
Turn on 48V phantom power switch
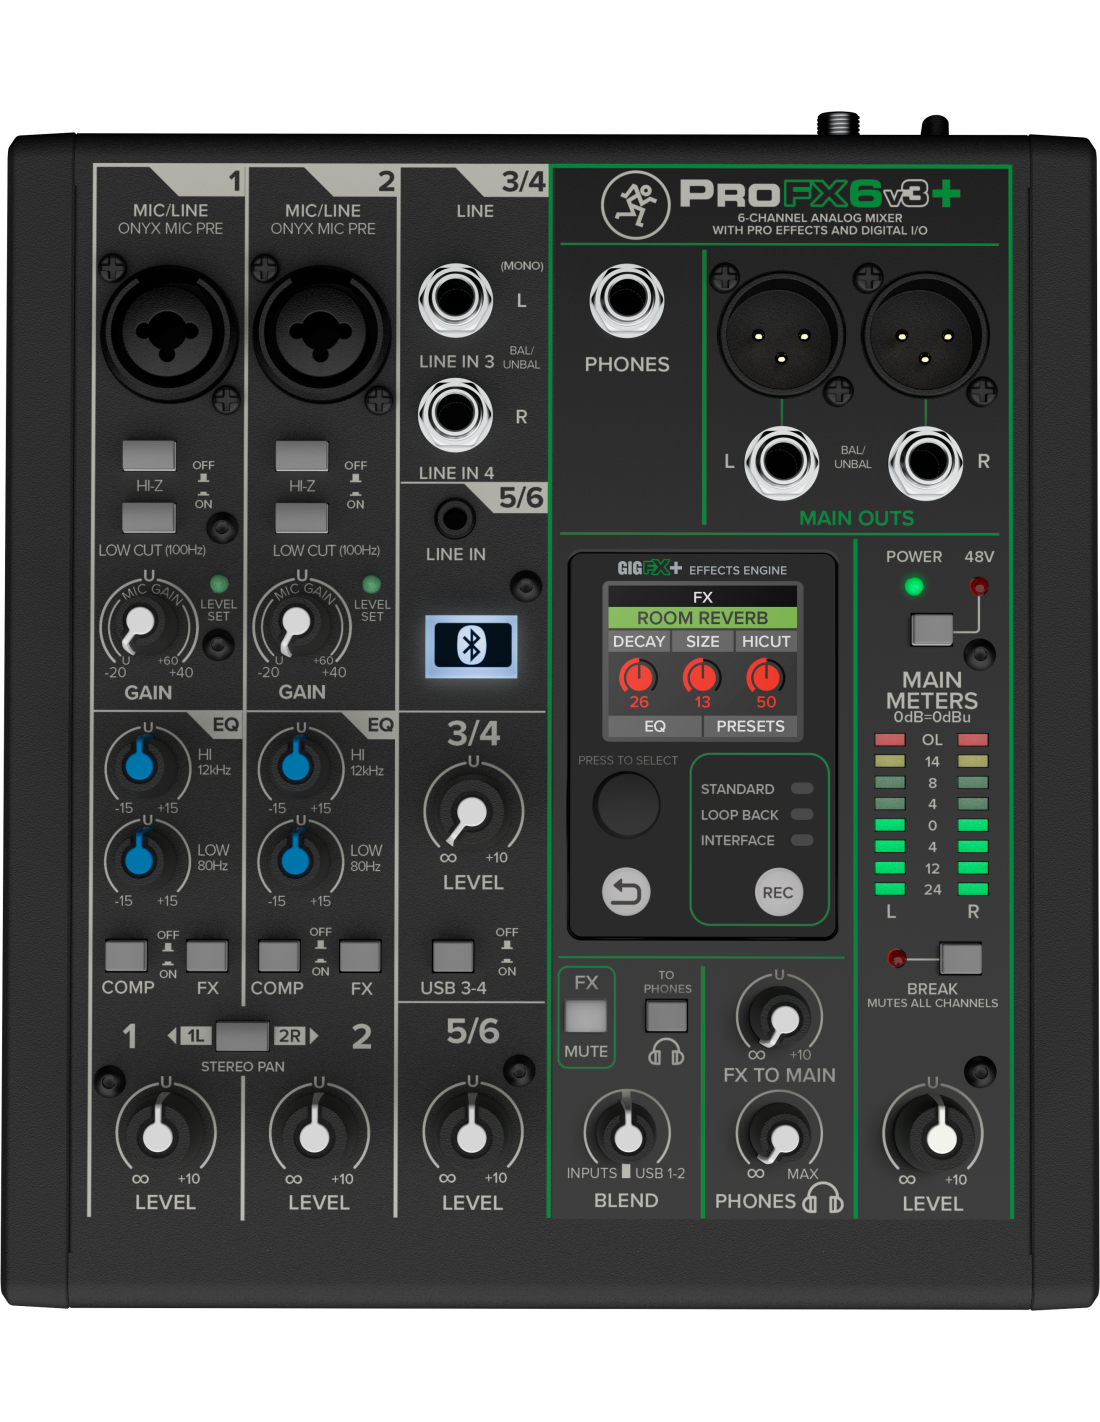click(932, 630)
